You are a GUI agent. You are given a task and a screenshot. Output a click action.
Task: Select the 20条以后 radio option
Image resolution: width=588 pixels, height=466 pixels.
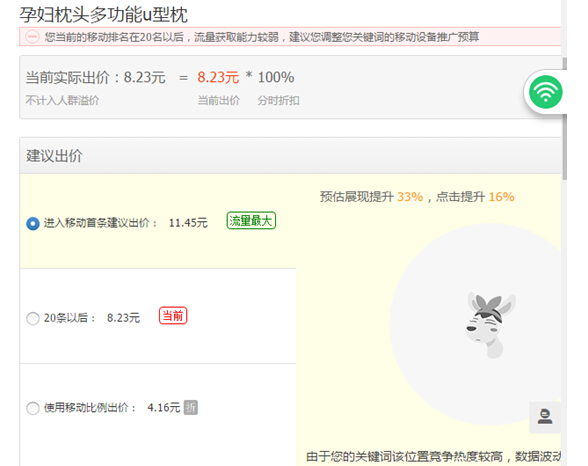tap(33, 318)
